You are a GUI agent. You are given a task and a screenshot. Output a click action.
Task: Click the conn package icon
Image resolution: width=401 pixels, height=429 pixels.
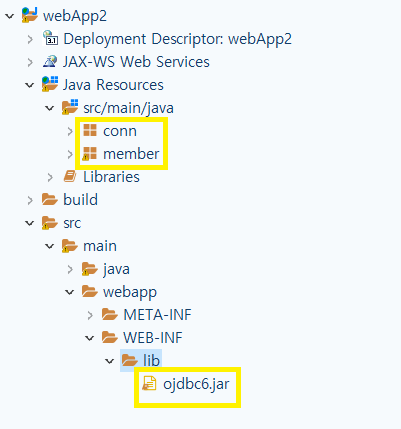90,130
